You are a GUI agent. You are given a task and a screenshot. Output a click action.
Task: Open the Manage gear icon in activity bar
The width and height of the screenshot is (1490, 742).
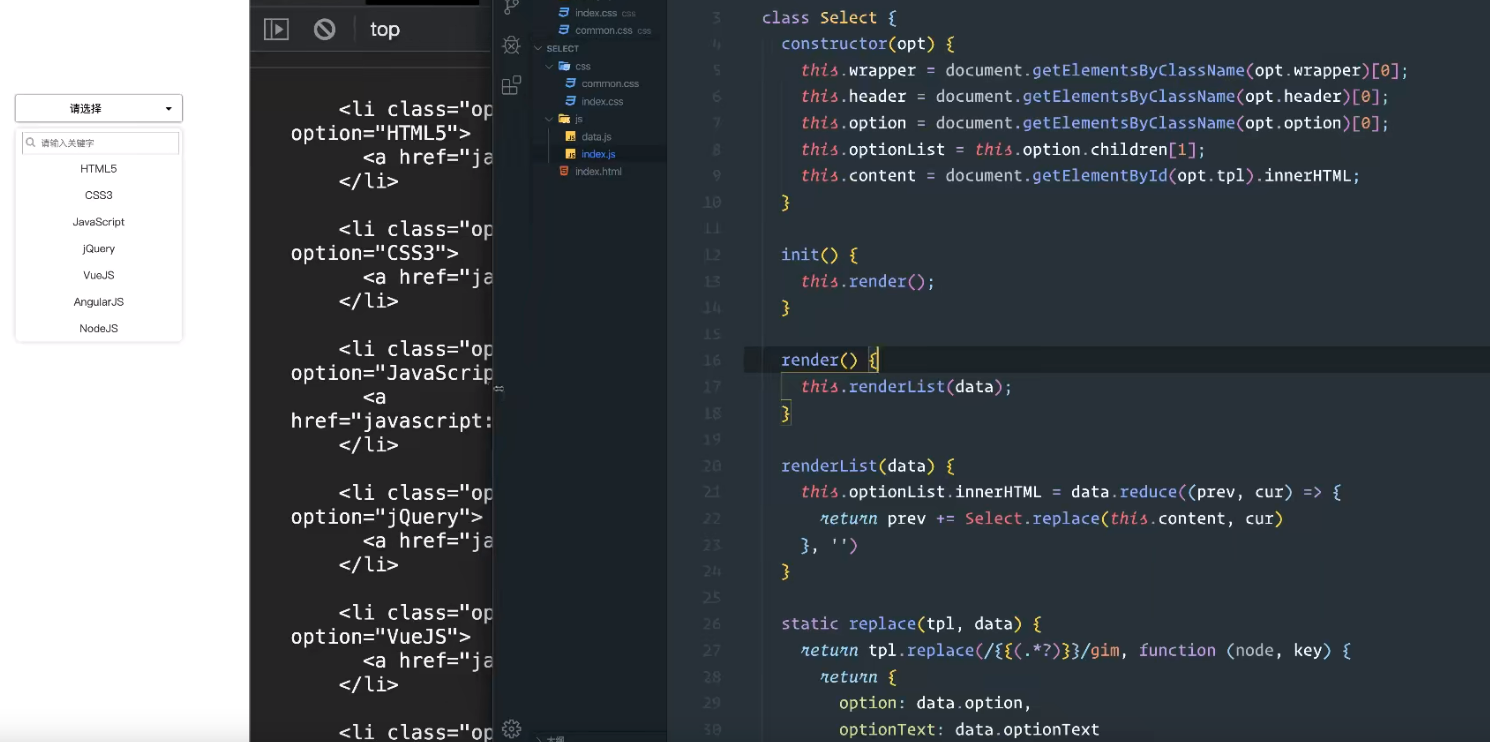coord(511,729)
